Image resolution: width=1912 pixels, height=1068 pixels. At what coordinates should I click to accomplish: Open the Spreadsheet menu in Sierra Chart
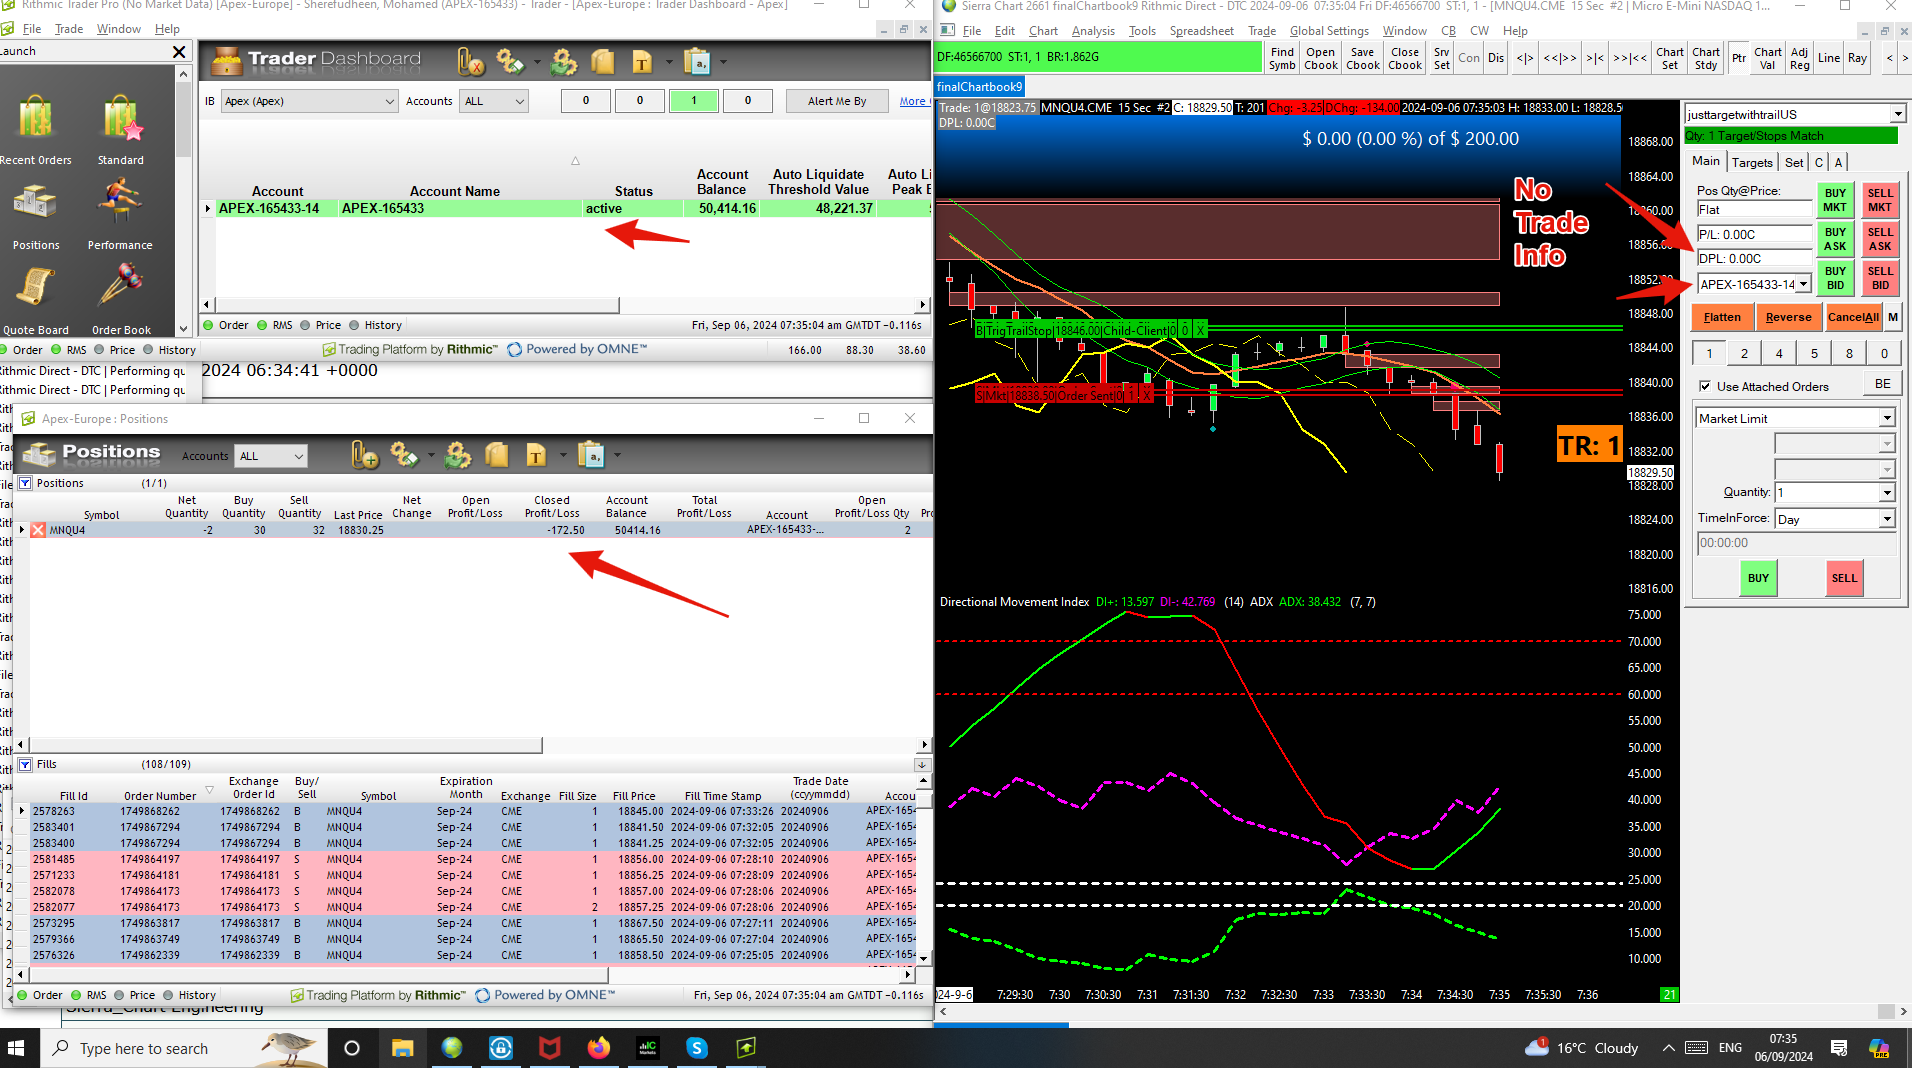pyautogui.click(x=1201, y=31)
